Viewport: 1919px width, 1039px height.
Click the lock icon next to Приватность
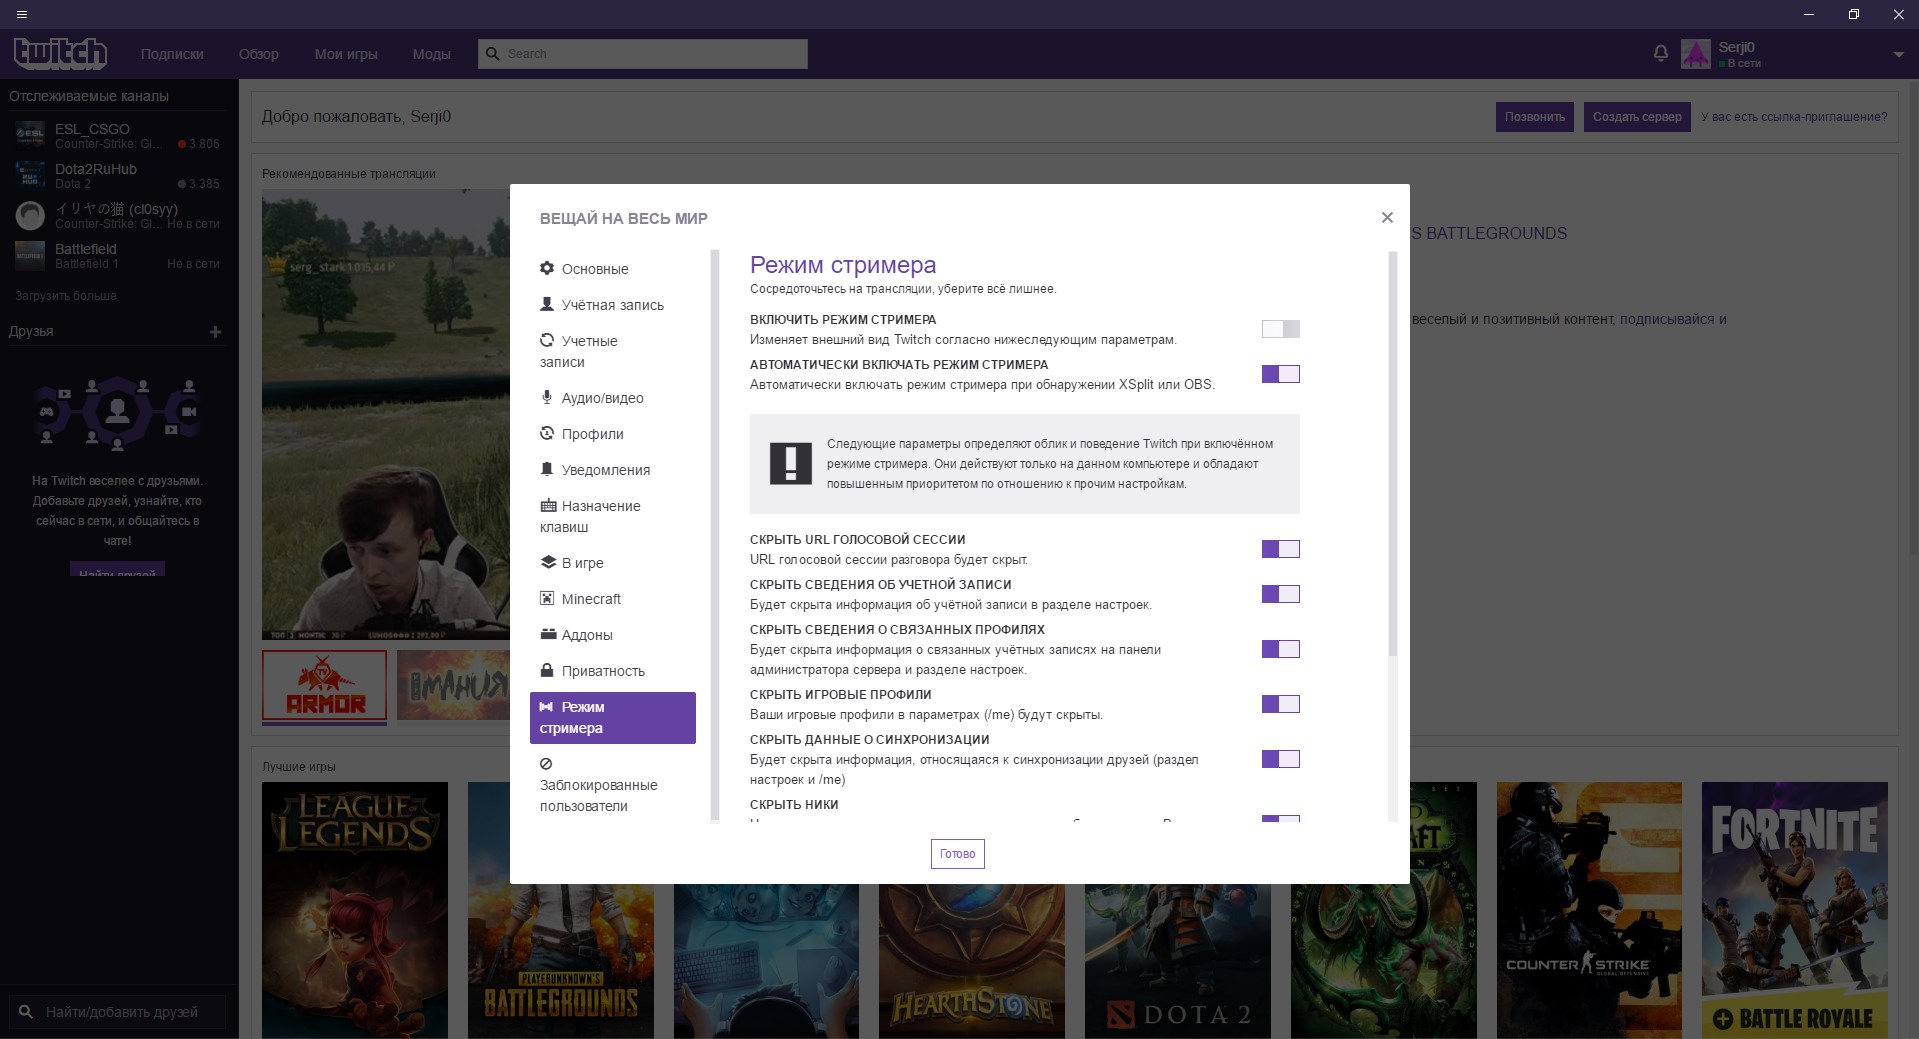(547, 670)
